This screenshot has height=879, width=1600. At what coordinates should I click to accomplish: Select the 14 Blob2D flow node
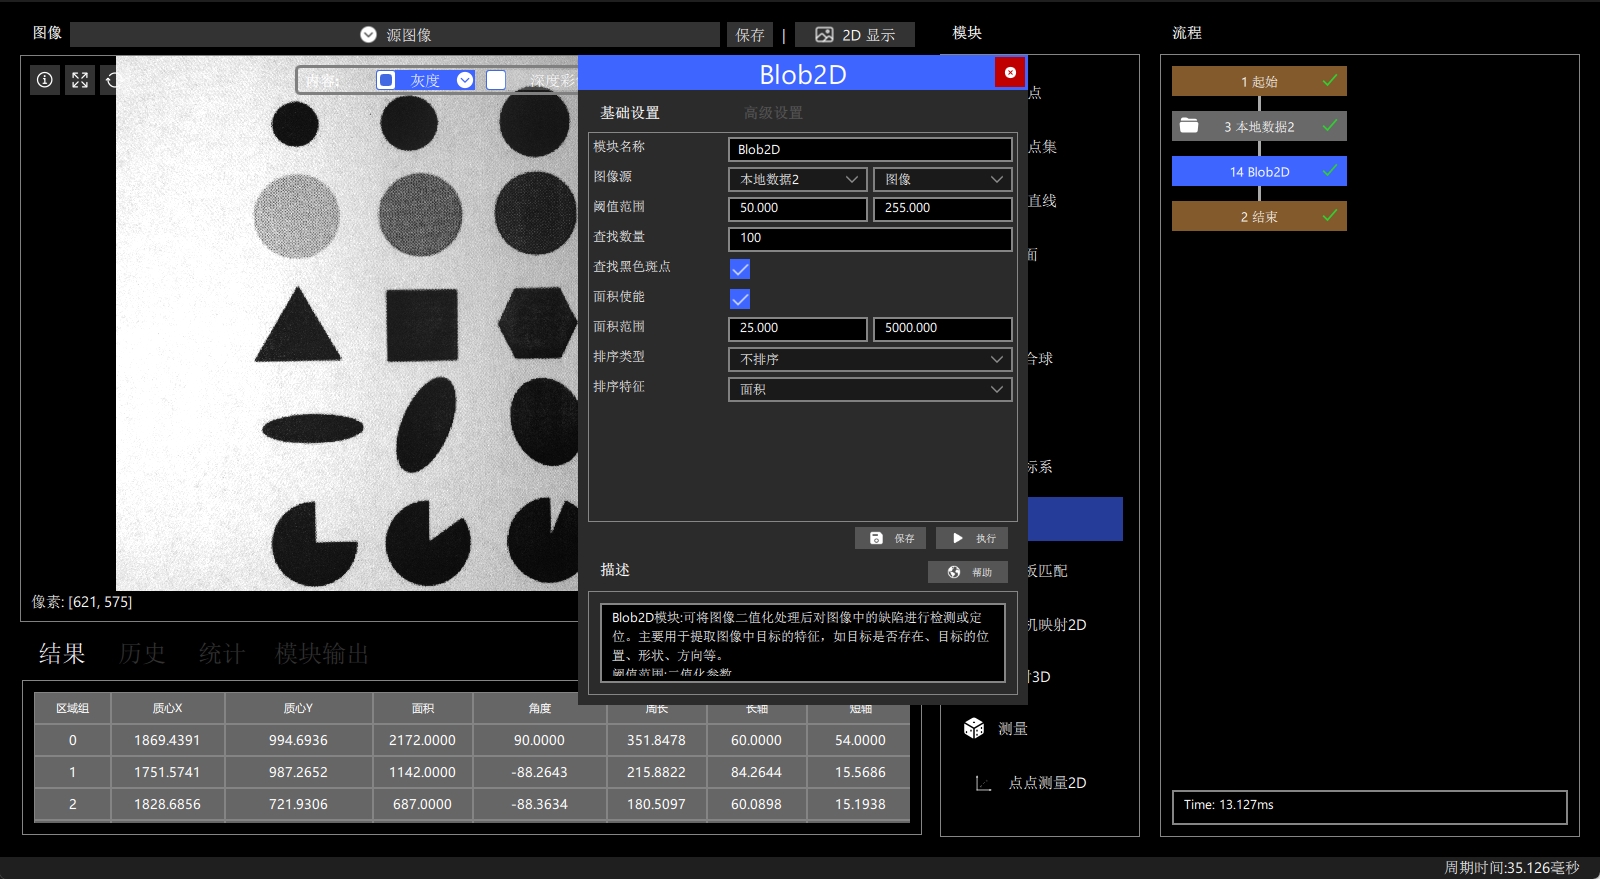[1259, 171]
